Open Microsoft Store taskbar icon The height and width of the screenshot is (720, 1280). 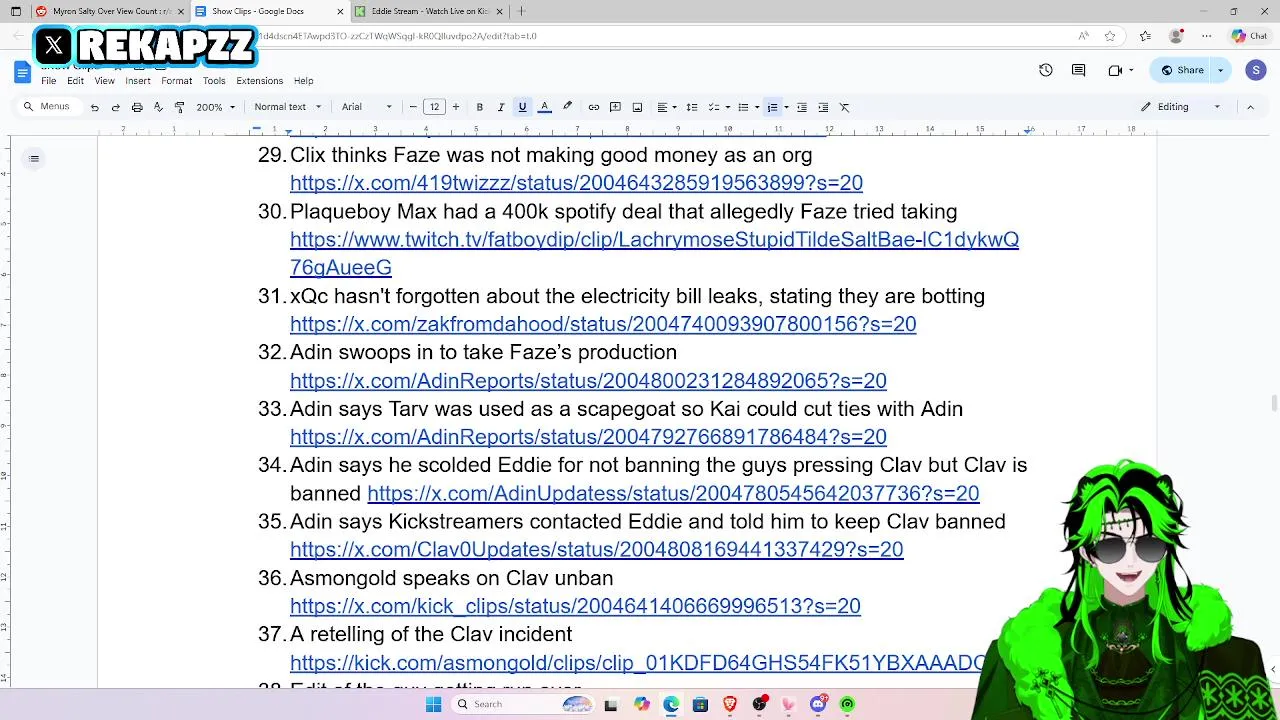pos(700,704)
